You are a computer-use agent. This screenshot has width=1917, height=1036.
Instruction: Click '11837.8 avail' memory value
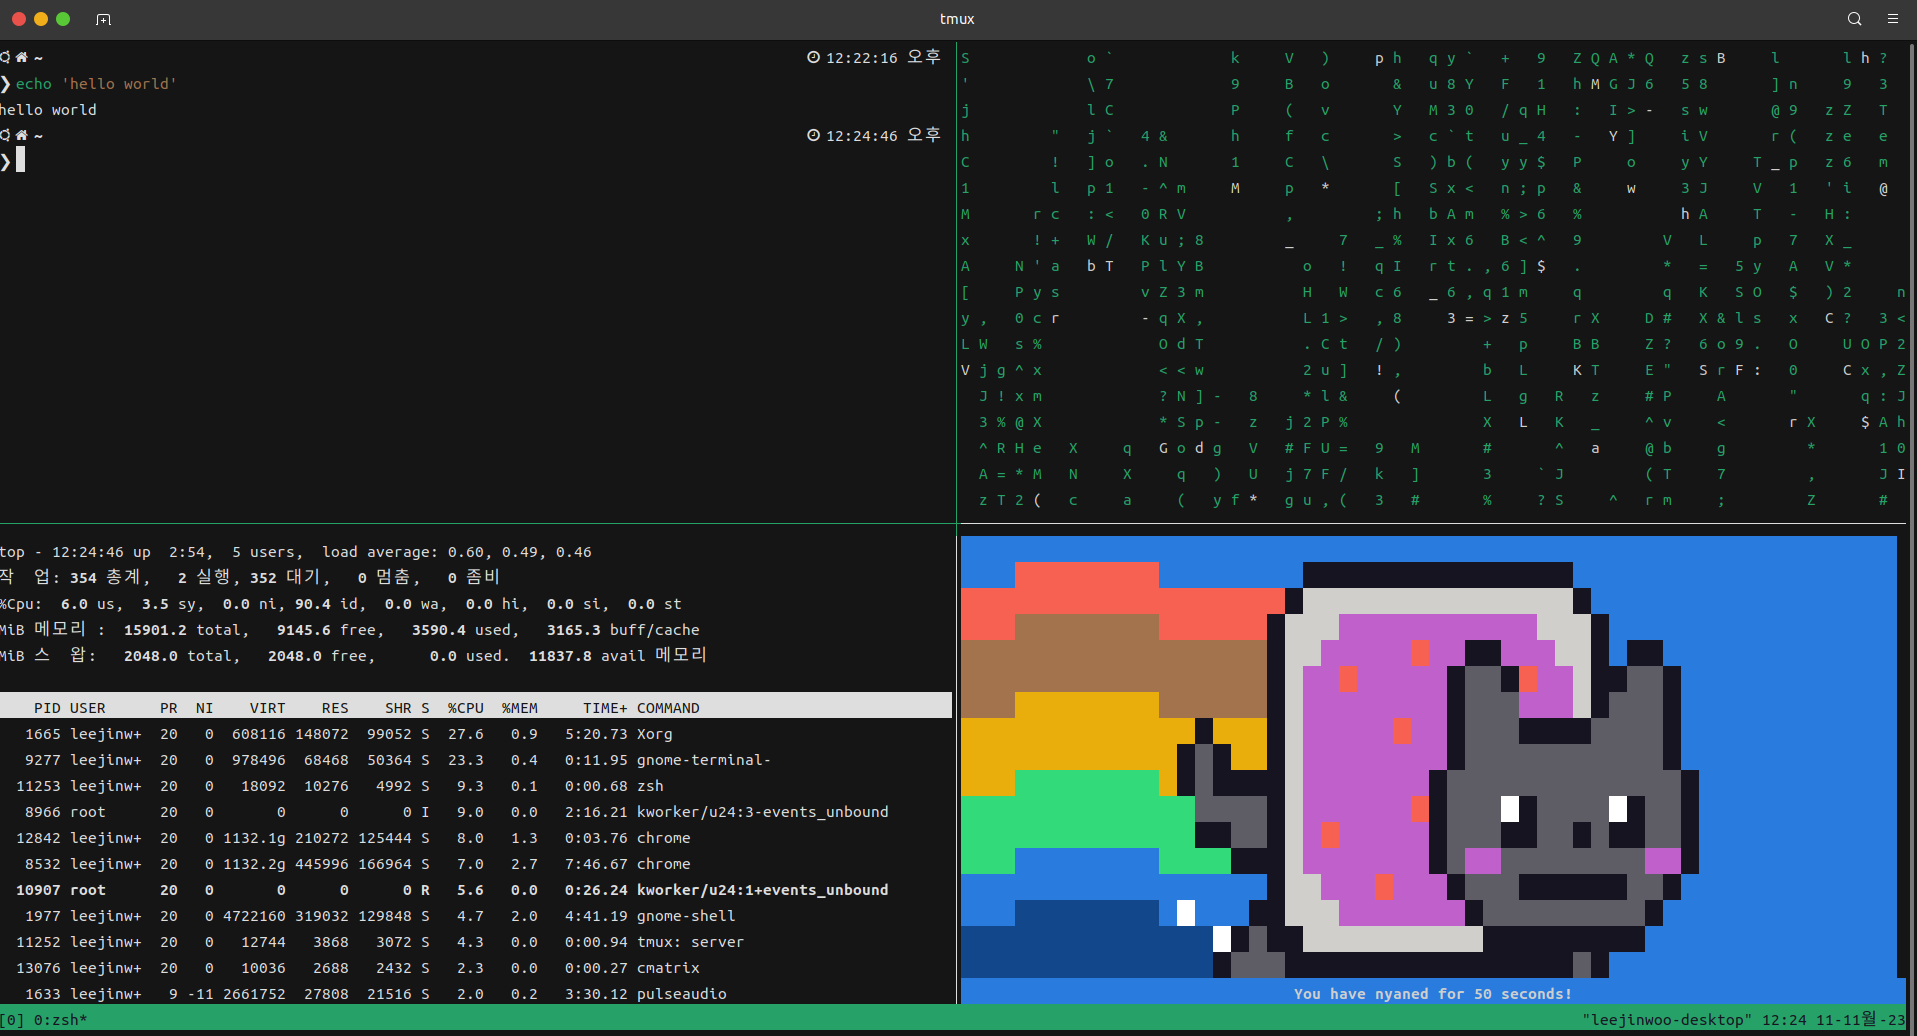[x=587, y=656]
